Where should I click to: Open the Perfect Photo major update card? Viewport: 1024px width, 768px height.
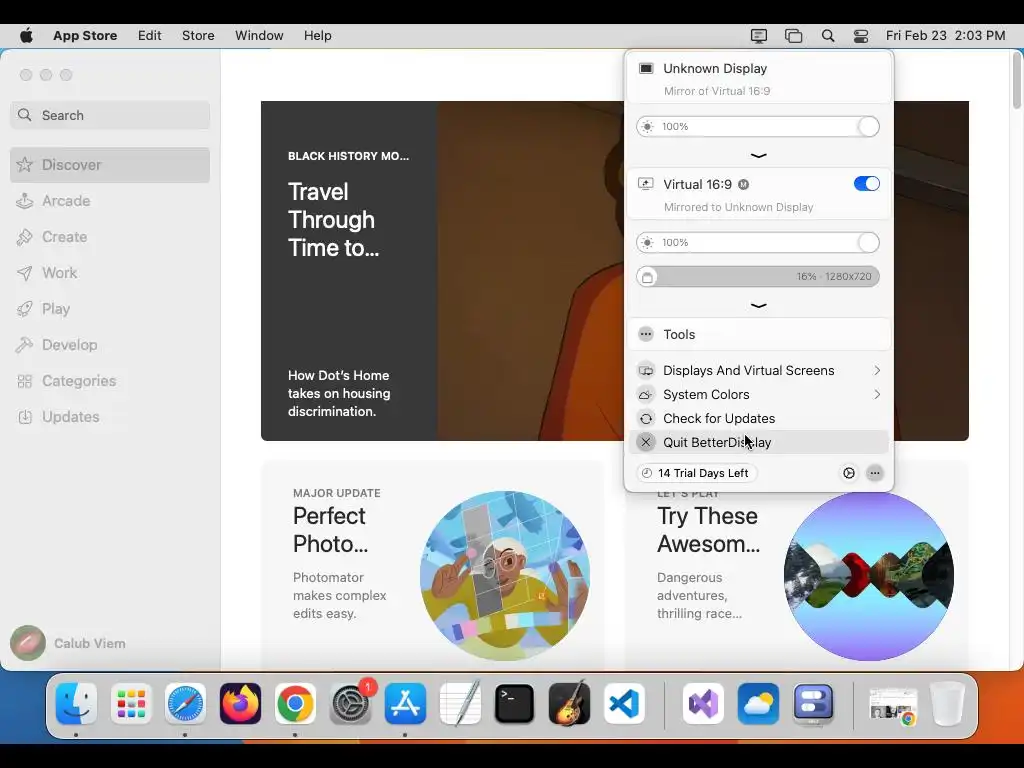pyautogui.click(x=432, y=566)
